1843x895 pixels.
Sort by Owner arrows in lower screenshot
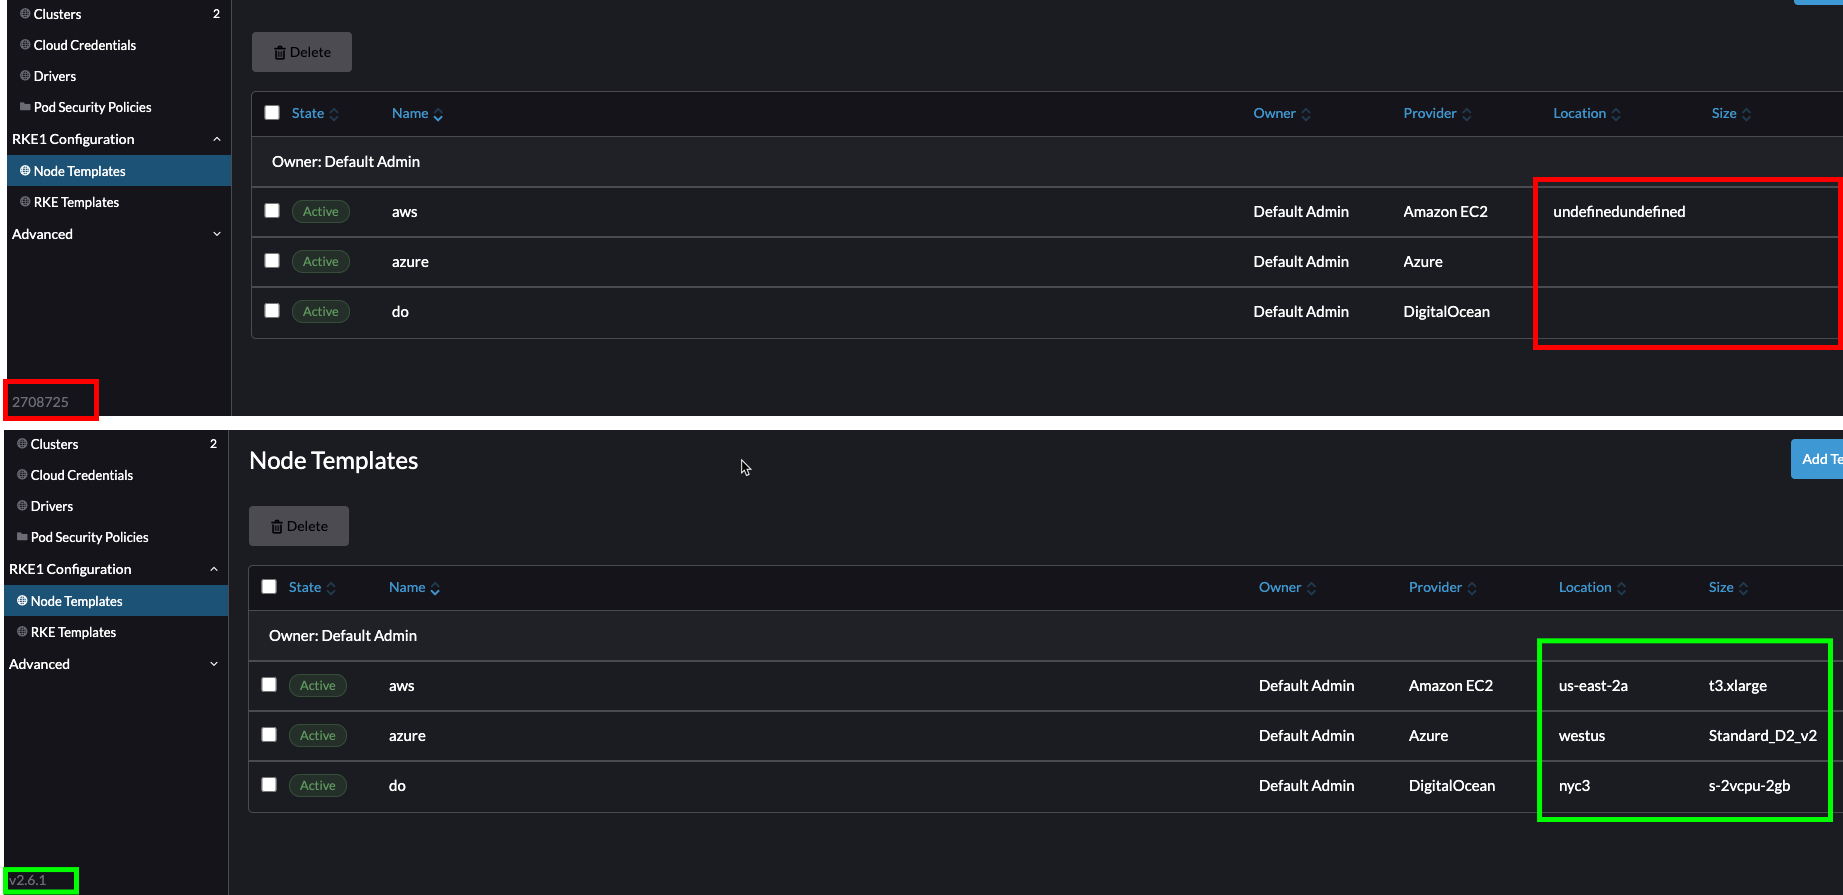pyautogui.click(x=1311, y=588)
